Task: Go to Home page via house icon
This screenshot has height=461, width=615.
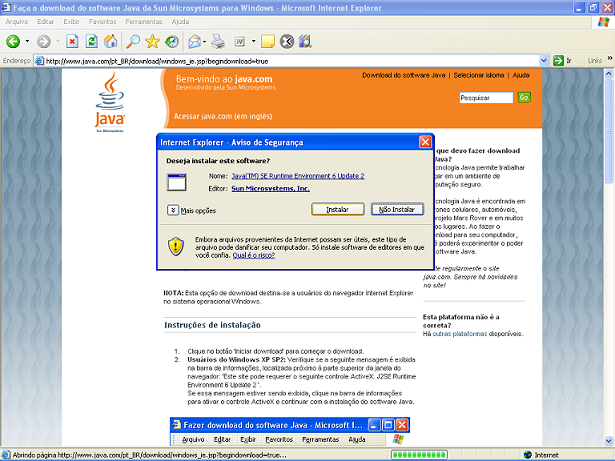Action: 111,42
